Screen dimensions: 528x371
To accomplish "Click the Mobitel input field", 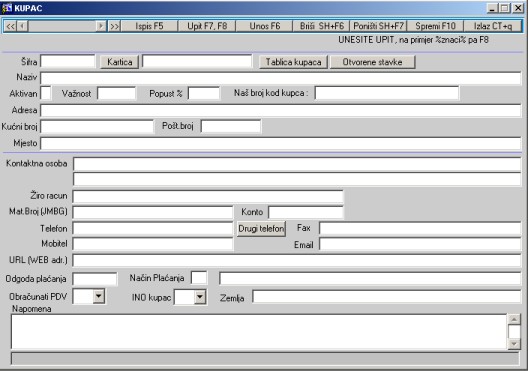I will (153, 244).
